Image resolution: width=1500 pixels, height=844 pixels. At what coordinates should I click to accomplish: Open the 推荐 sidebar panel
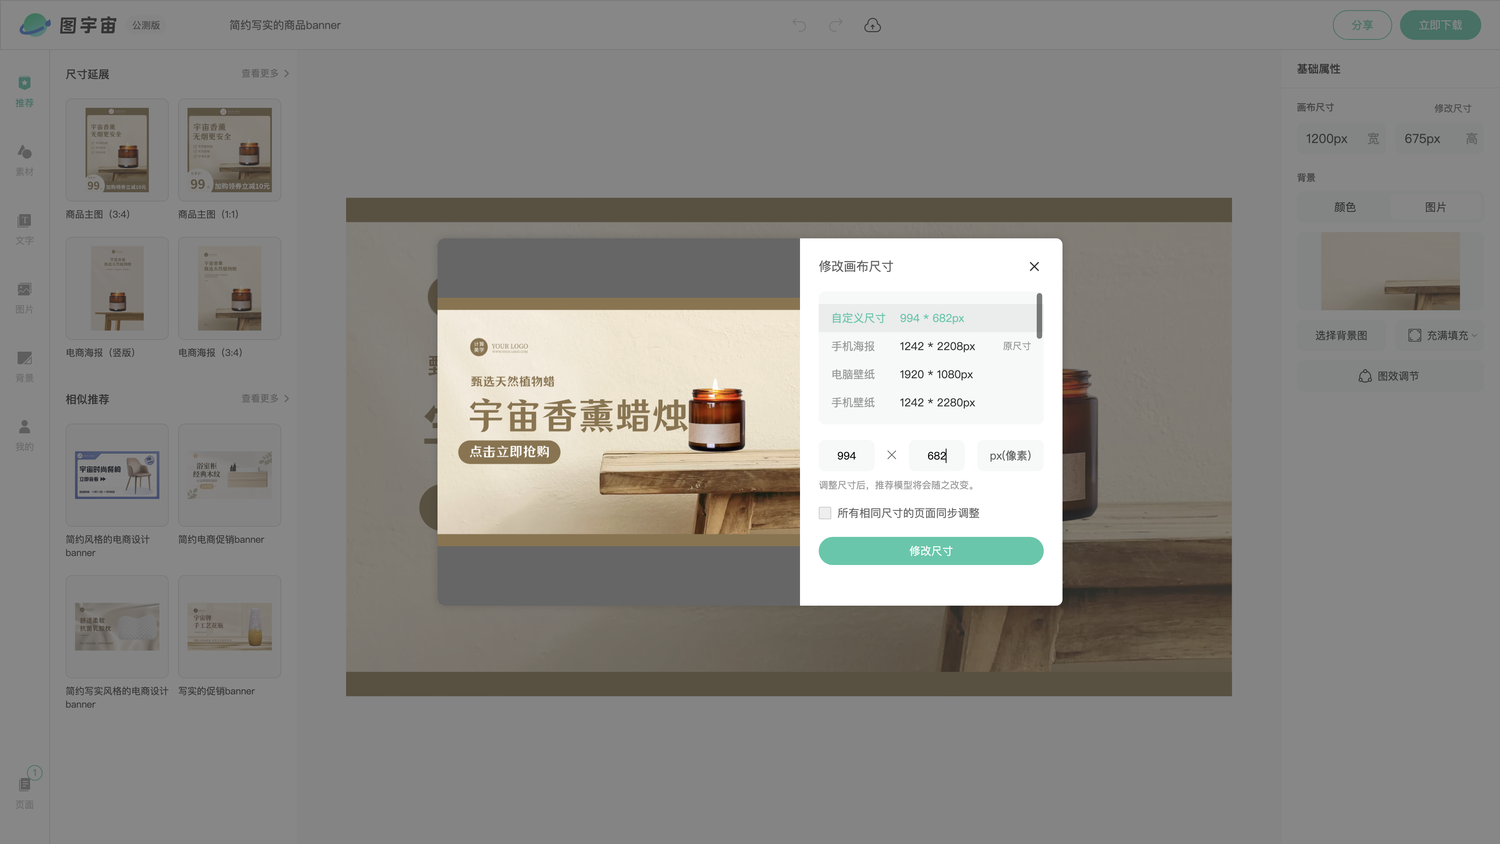[x=24, y=90]
